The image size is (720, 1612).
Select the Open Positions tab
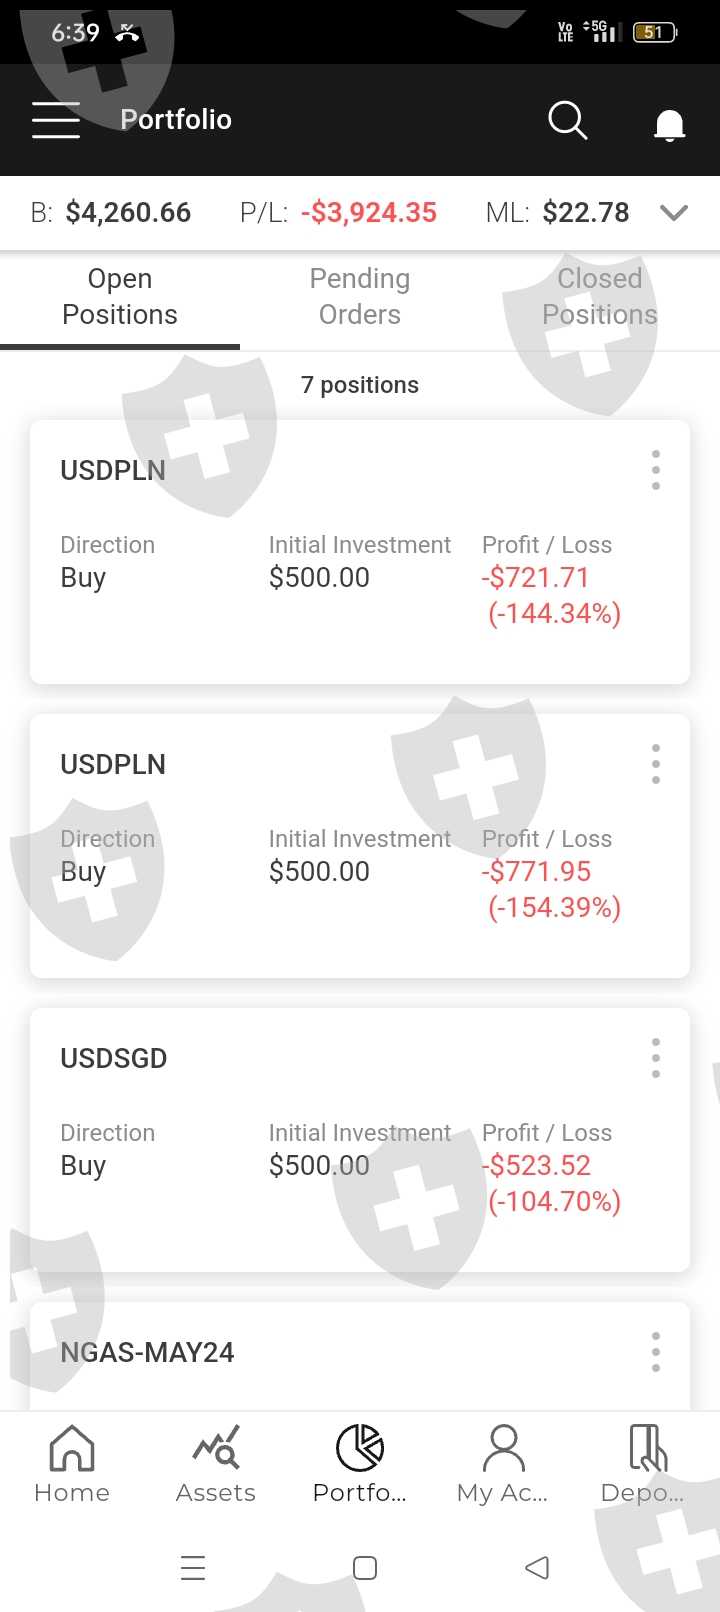pos(120,297)
